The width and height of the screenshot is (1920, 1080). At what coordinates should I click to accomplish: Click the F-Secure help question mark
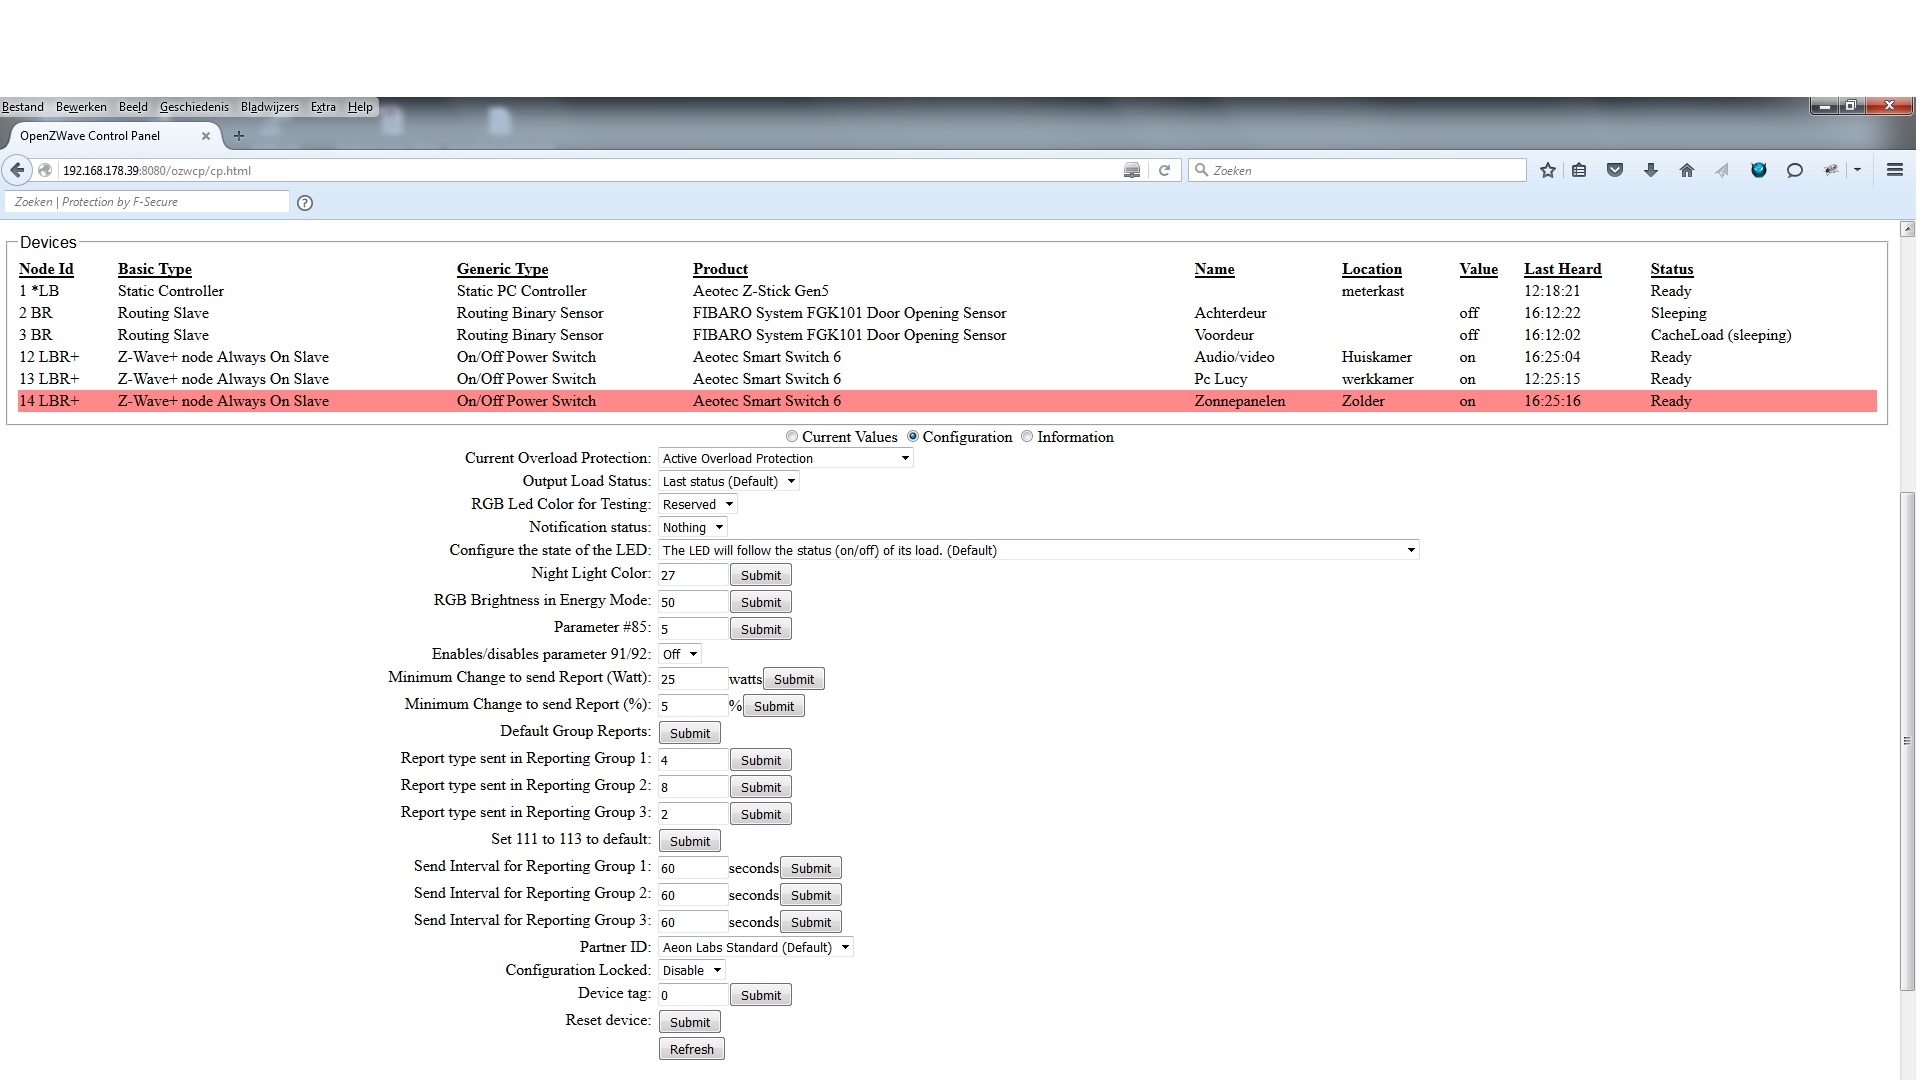point(305,203)
